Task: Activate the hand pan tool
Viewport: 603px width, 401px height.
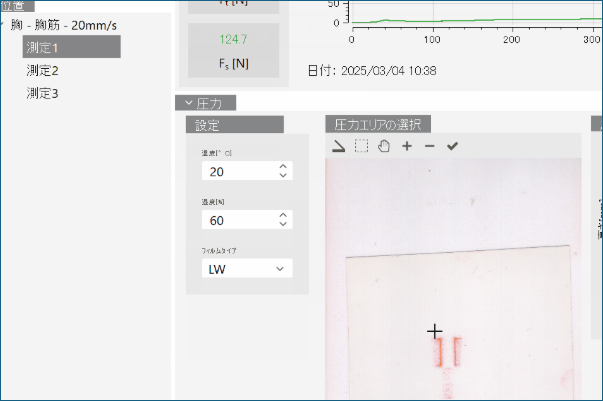Action: 383,146
